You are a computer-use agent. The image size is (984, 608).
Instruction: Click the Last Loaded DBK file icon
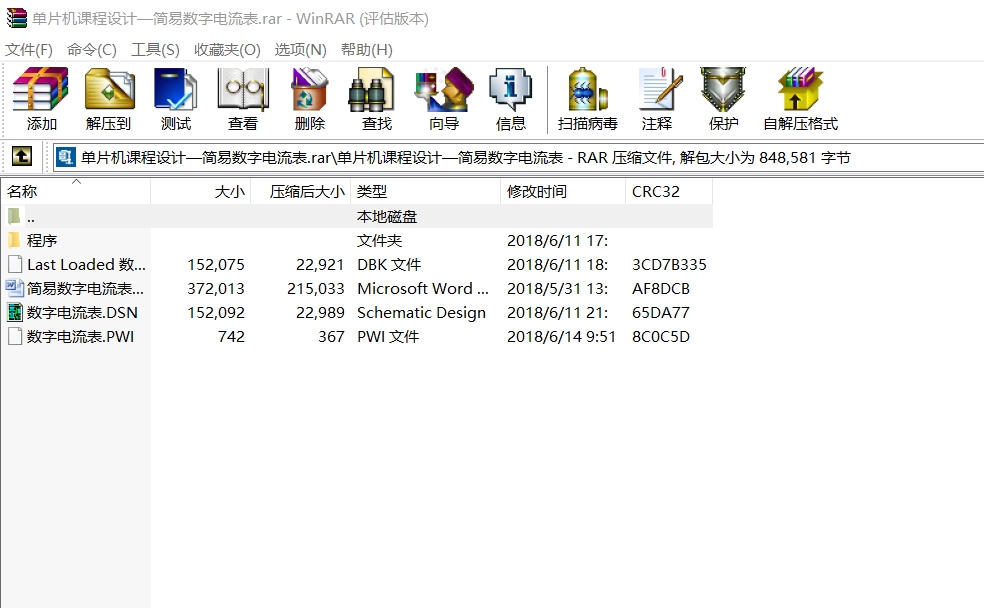(14, 264)
